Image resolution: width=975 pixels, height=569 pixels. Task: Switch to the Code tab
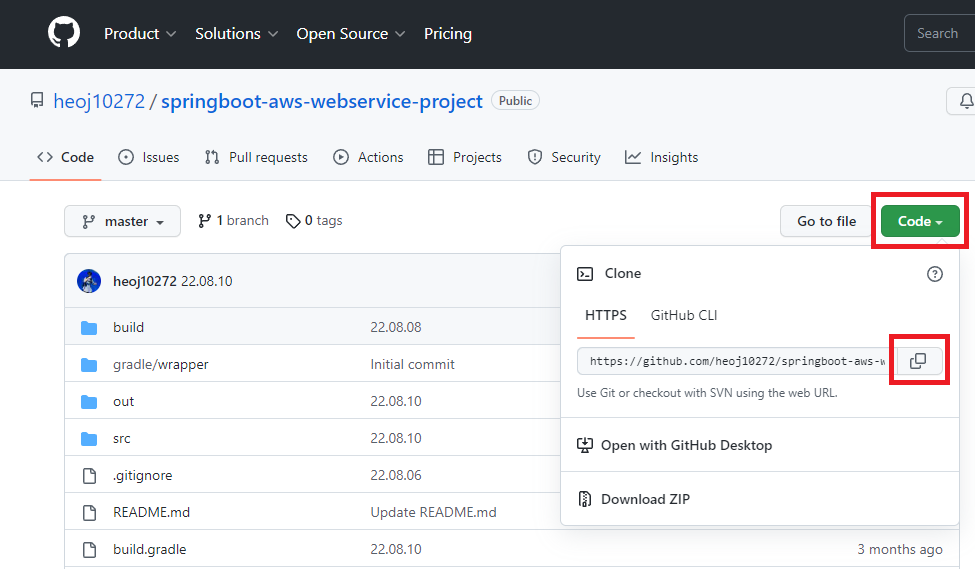click(65, 157)
